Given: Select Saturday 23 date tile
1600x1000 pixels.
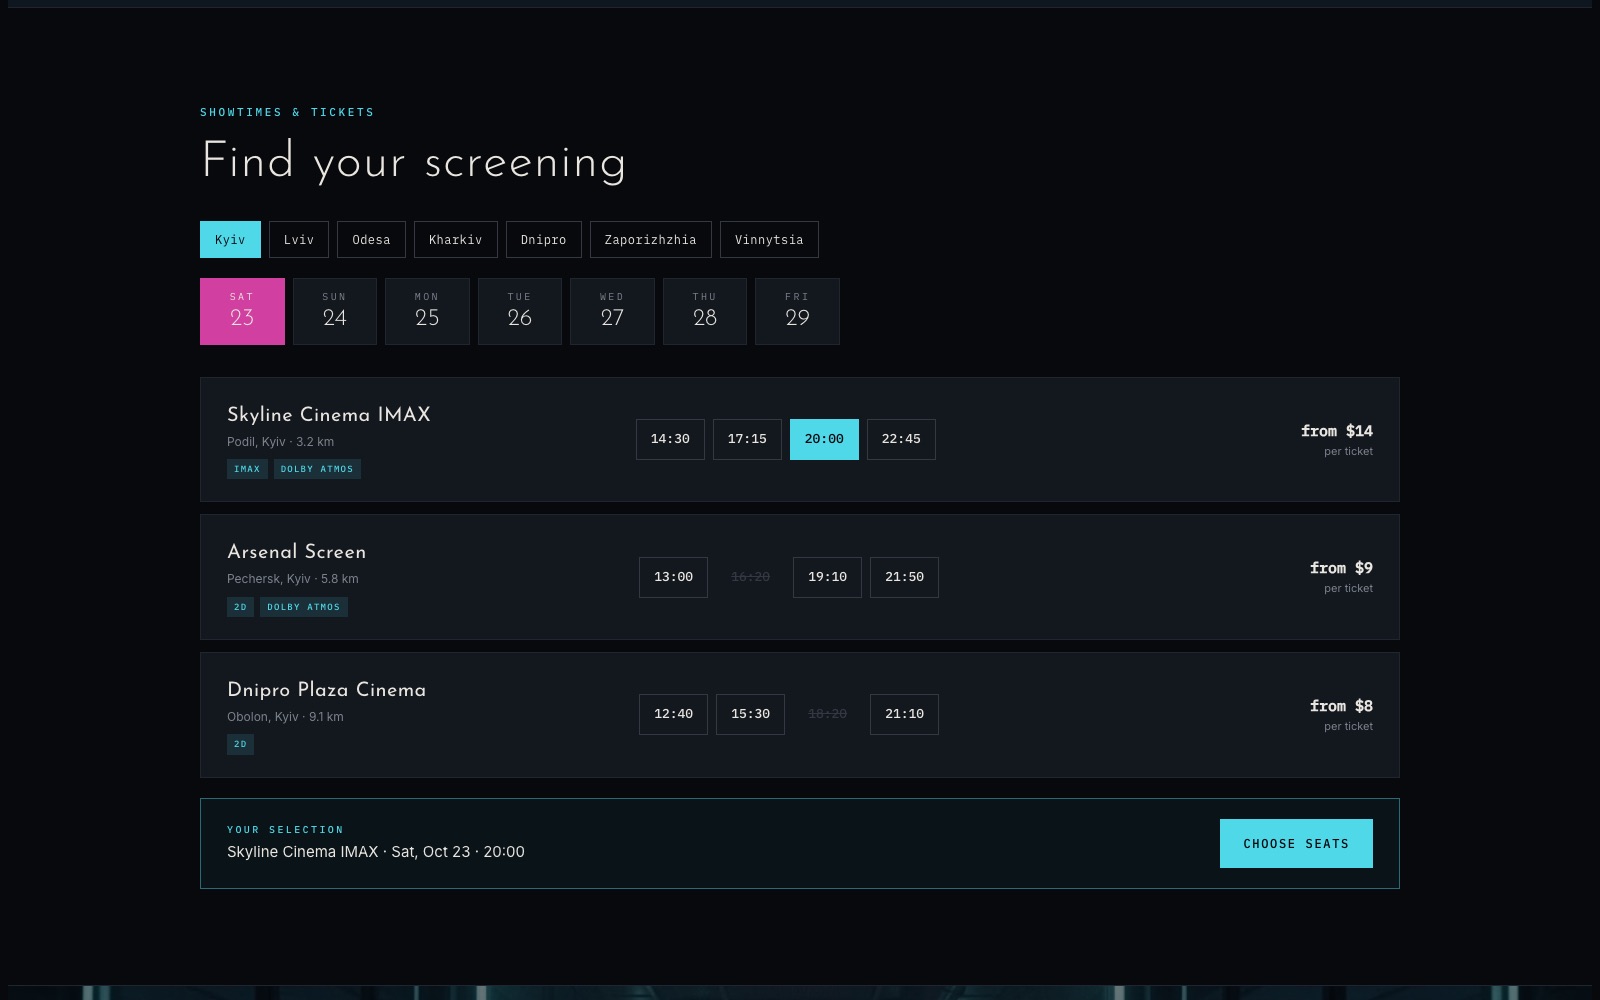Looking at the screenshot, I should 242,311.
